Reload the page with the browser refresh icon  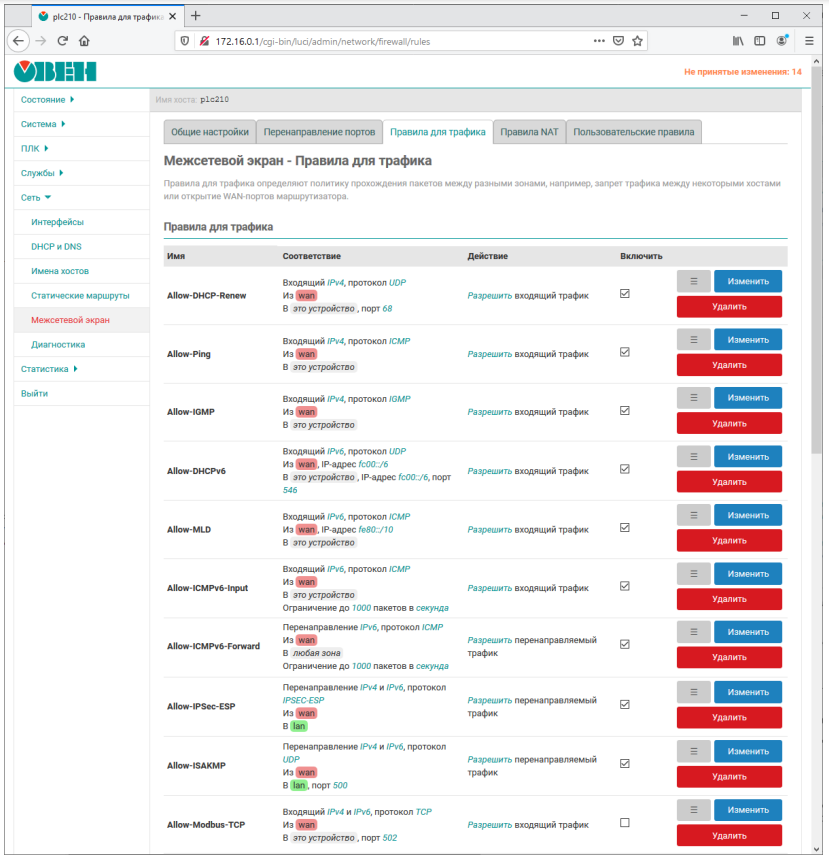coord(62,41)
